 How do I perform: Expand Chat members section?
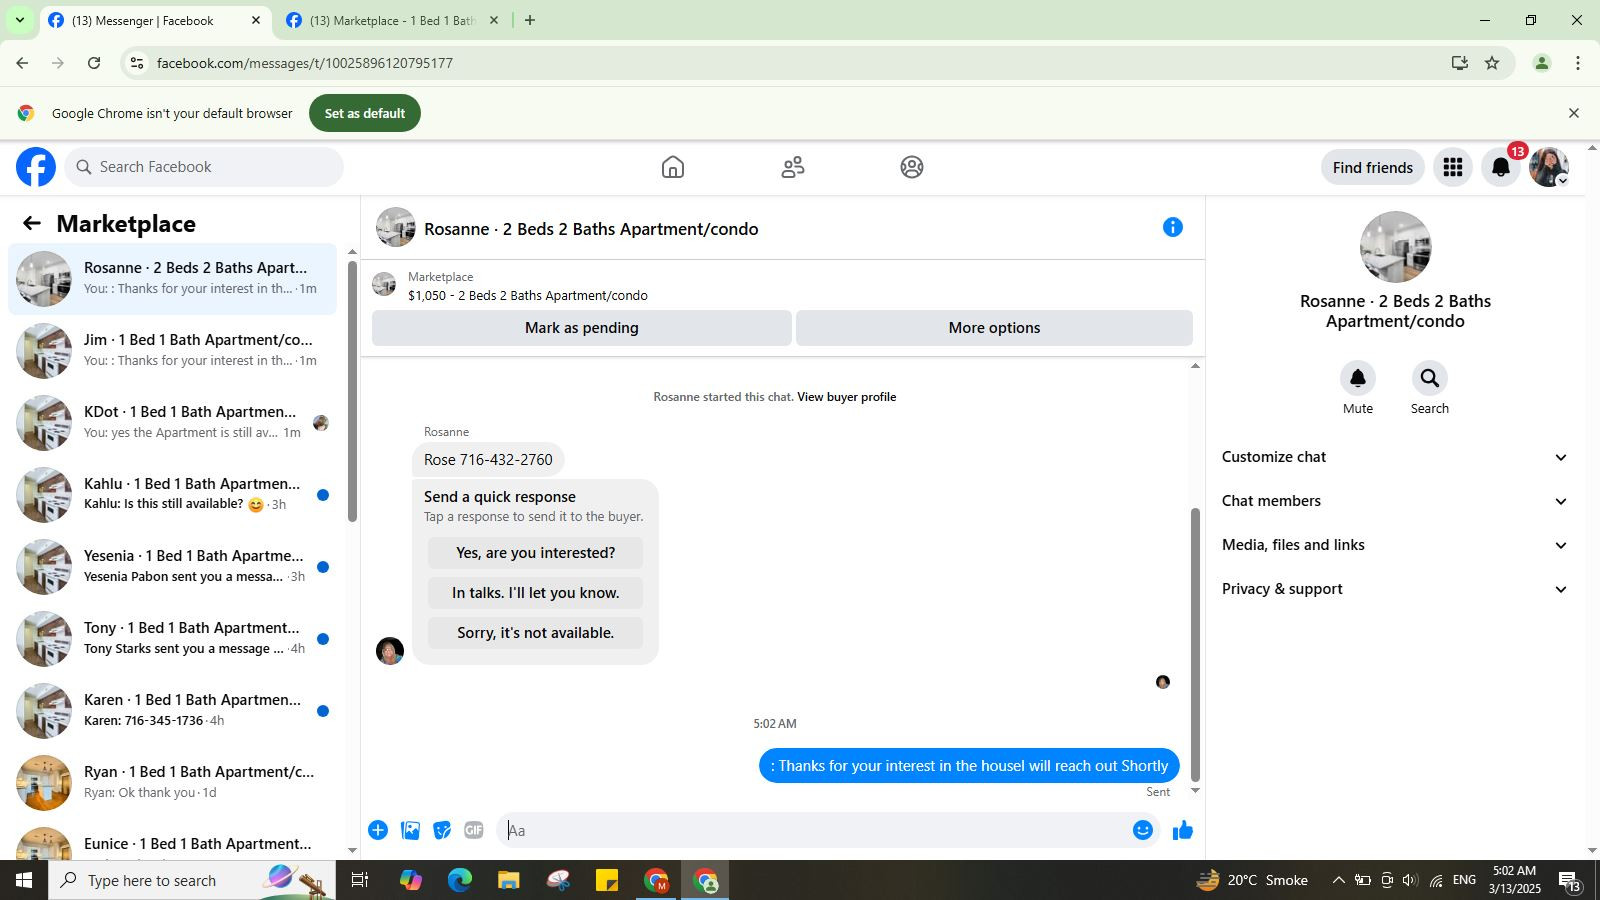(x=1394, y=501)
